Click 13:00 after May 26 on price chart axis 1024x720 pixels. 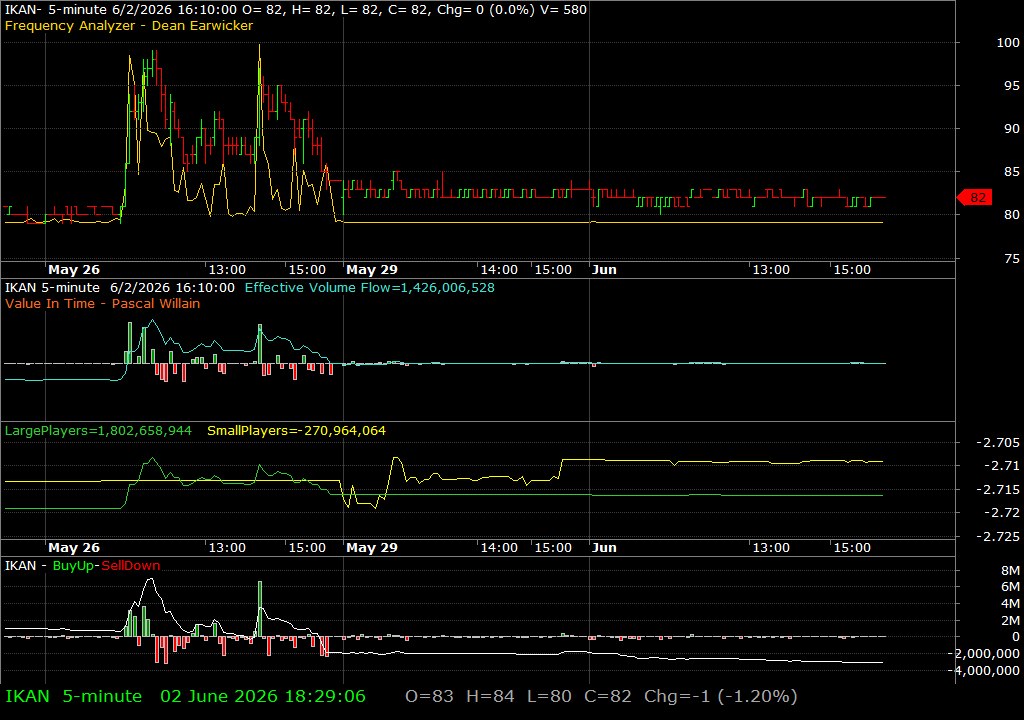pyautogui.click(x=227, y=270)
